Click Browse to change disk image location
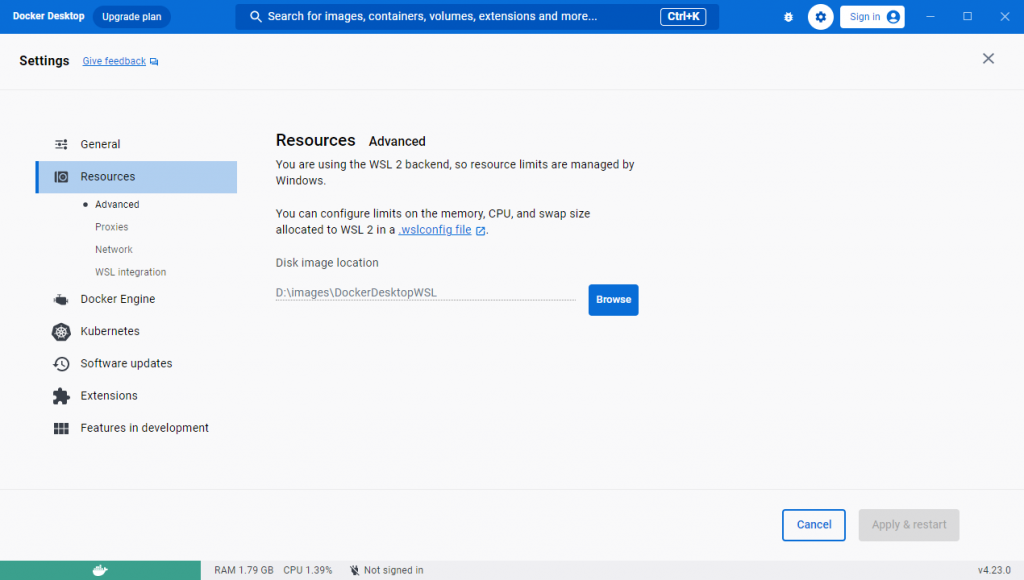Screen dimensions: 1024x580 point(613,299)
